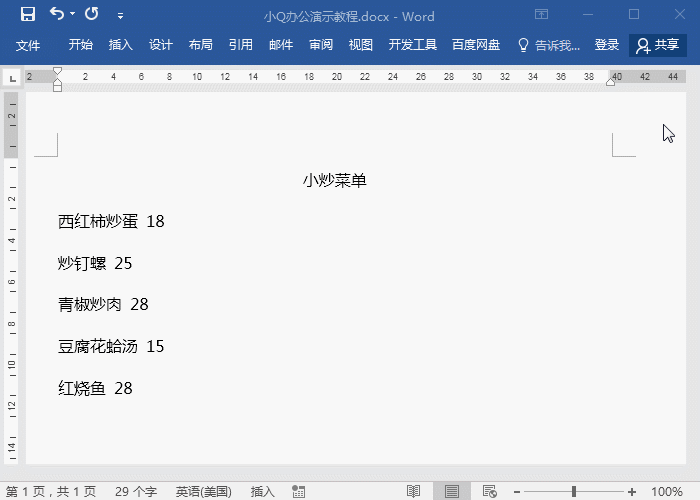The width and height of the screenshot is (700, 500).
Task: Open the 文件 menu
Action: [x=28, y=45]
